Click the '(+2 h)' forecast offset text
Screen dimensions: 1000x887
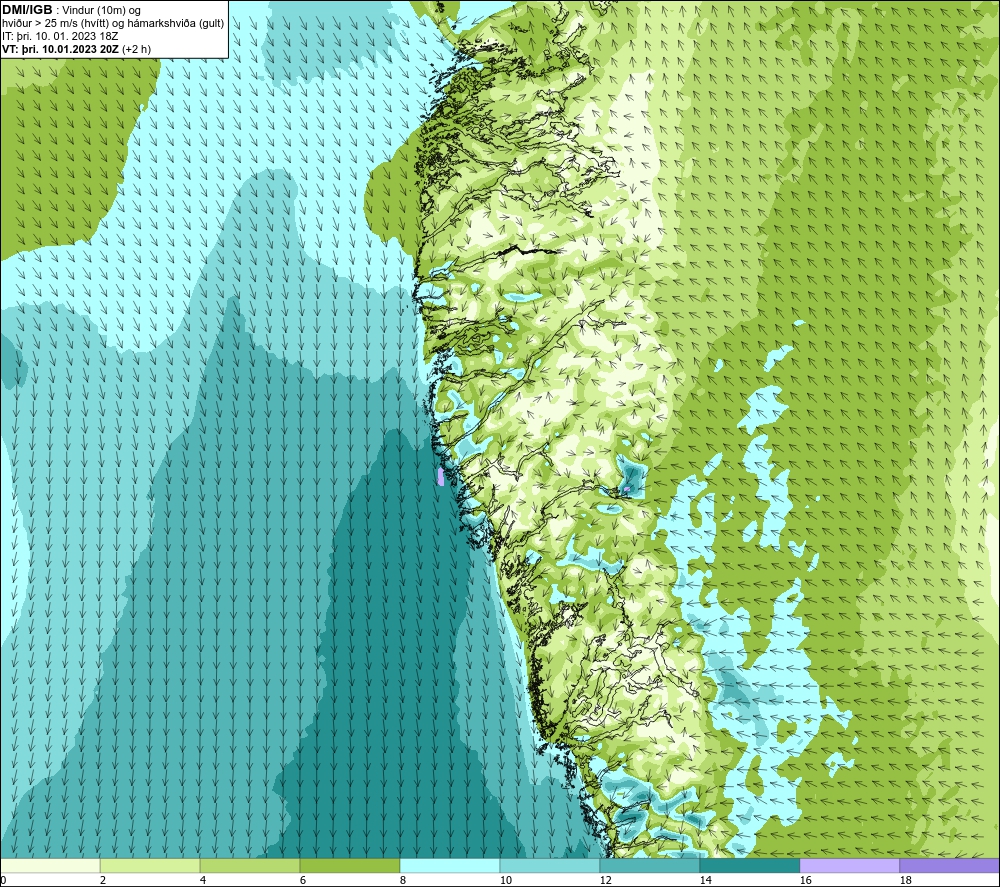click(136, 49)
